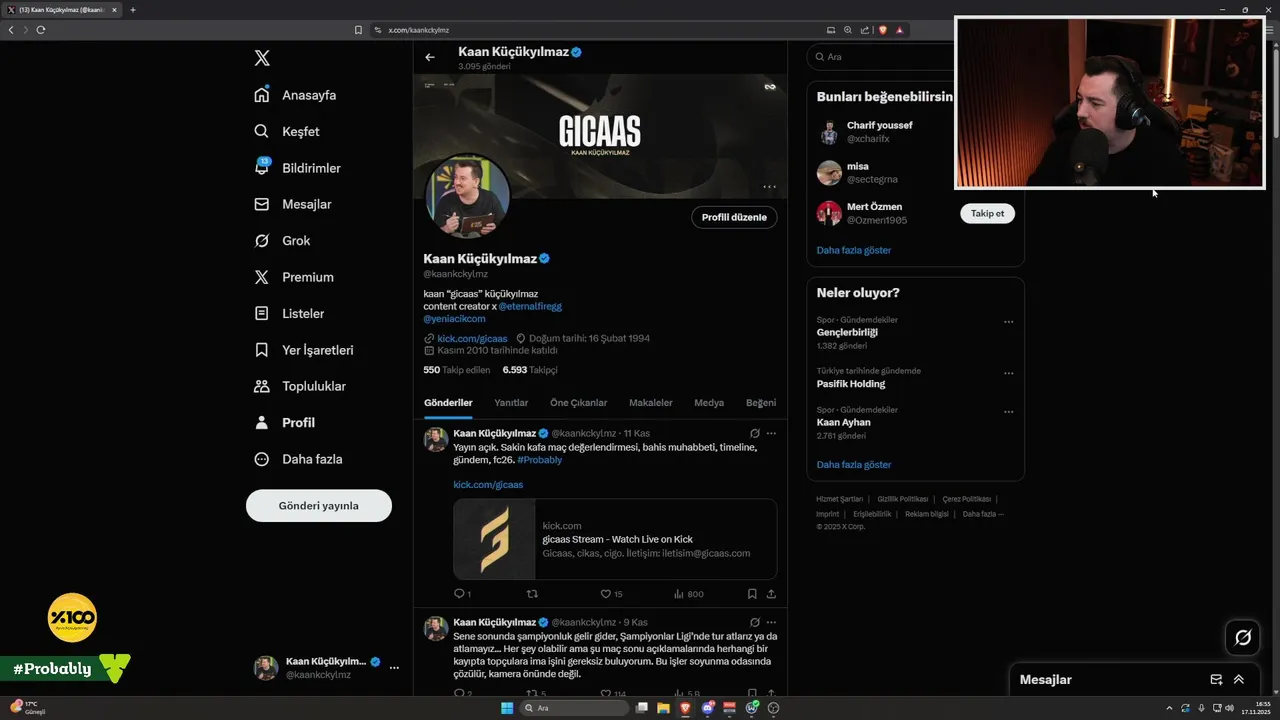The image size is (1280, 720).
Task: Open Daha fazla circle icon in sidebar
Action: point(262,459)
